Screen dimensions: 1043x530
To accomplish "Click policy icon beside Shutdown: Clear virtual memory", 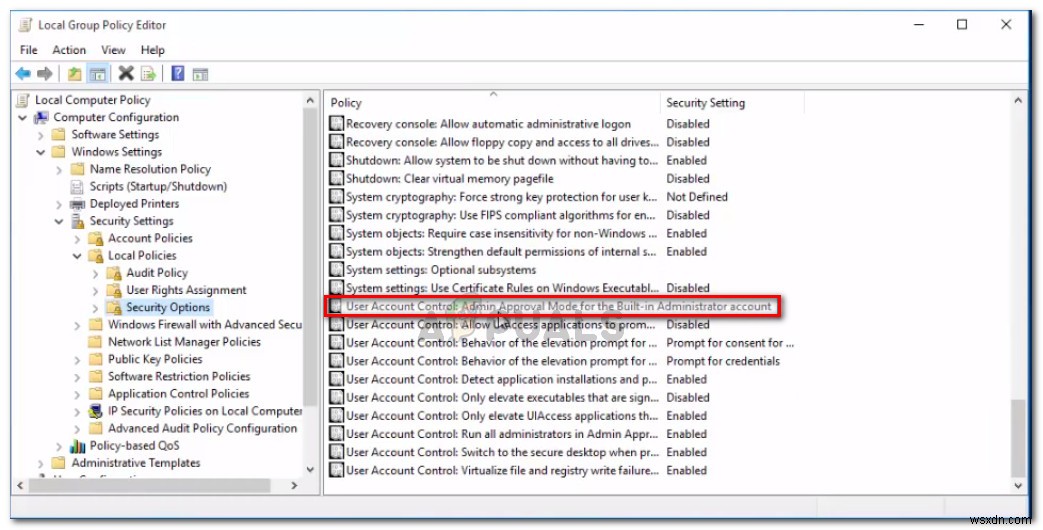I will (337, 179).
